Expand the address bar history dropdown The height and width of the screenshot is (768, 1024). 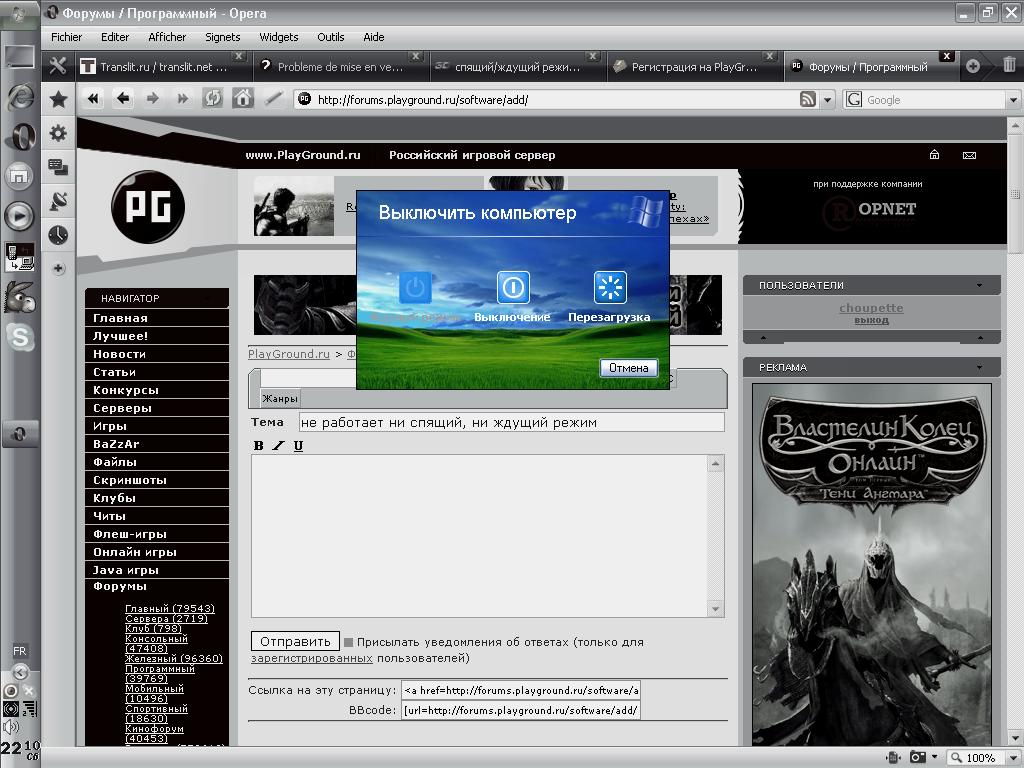pyautogui.click(x=827, y=100)
